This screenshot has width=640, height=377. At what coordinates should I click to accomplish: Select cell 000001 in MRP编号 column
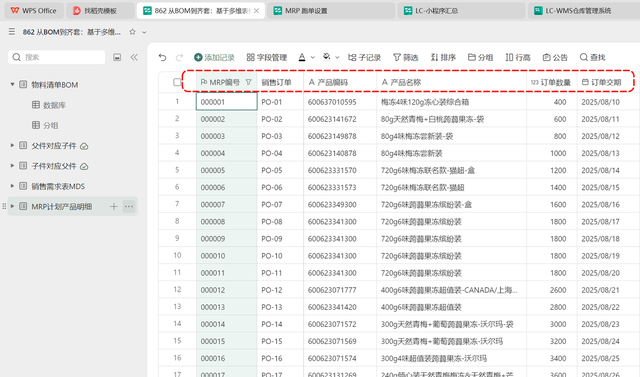coord(227,102)
